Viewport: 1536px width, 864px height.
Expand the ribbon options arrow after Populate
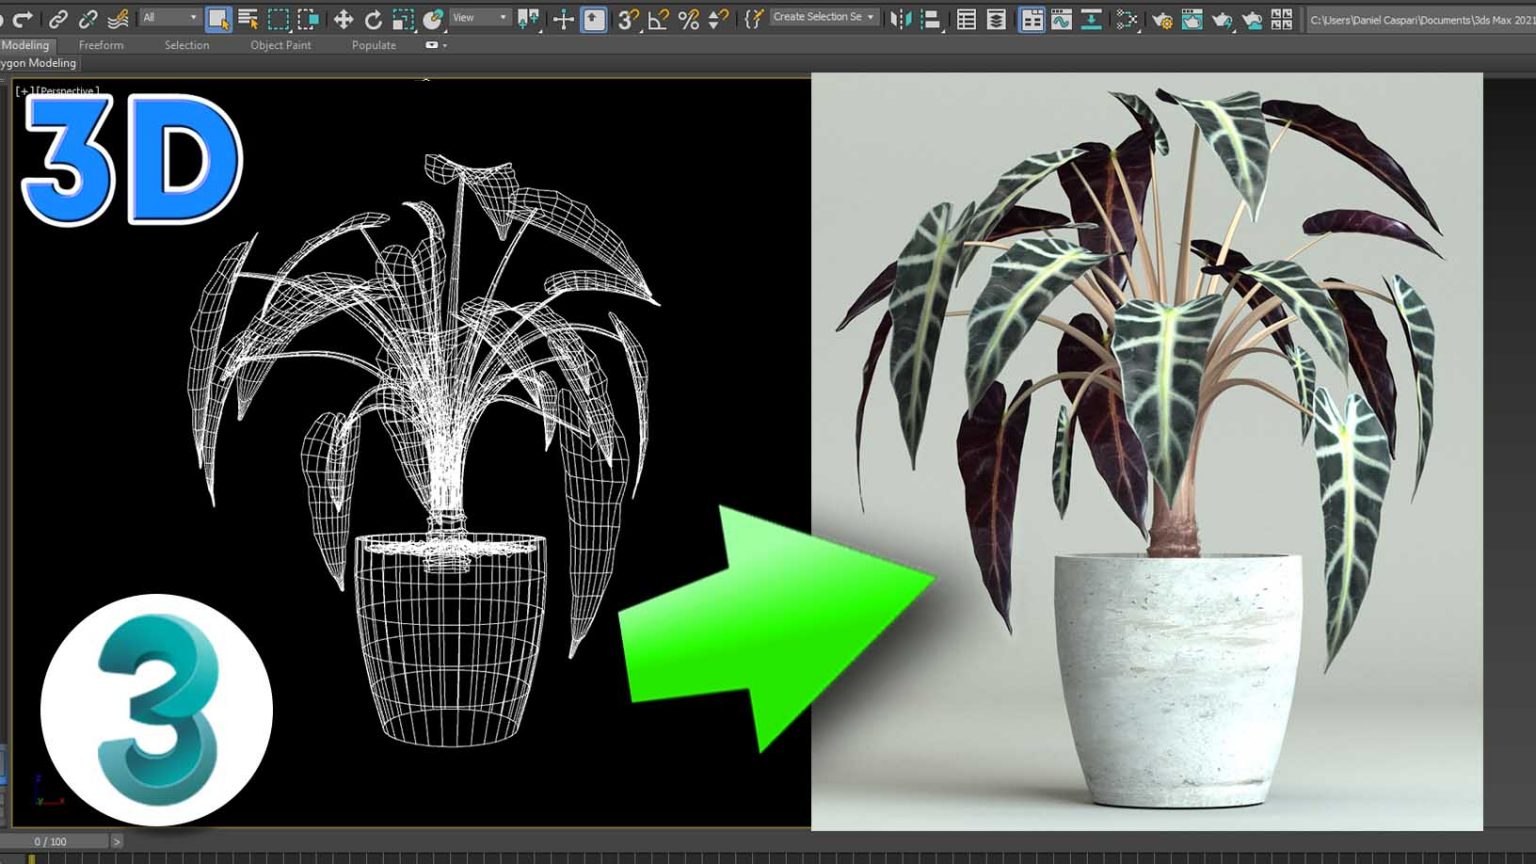click(445, 45)
